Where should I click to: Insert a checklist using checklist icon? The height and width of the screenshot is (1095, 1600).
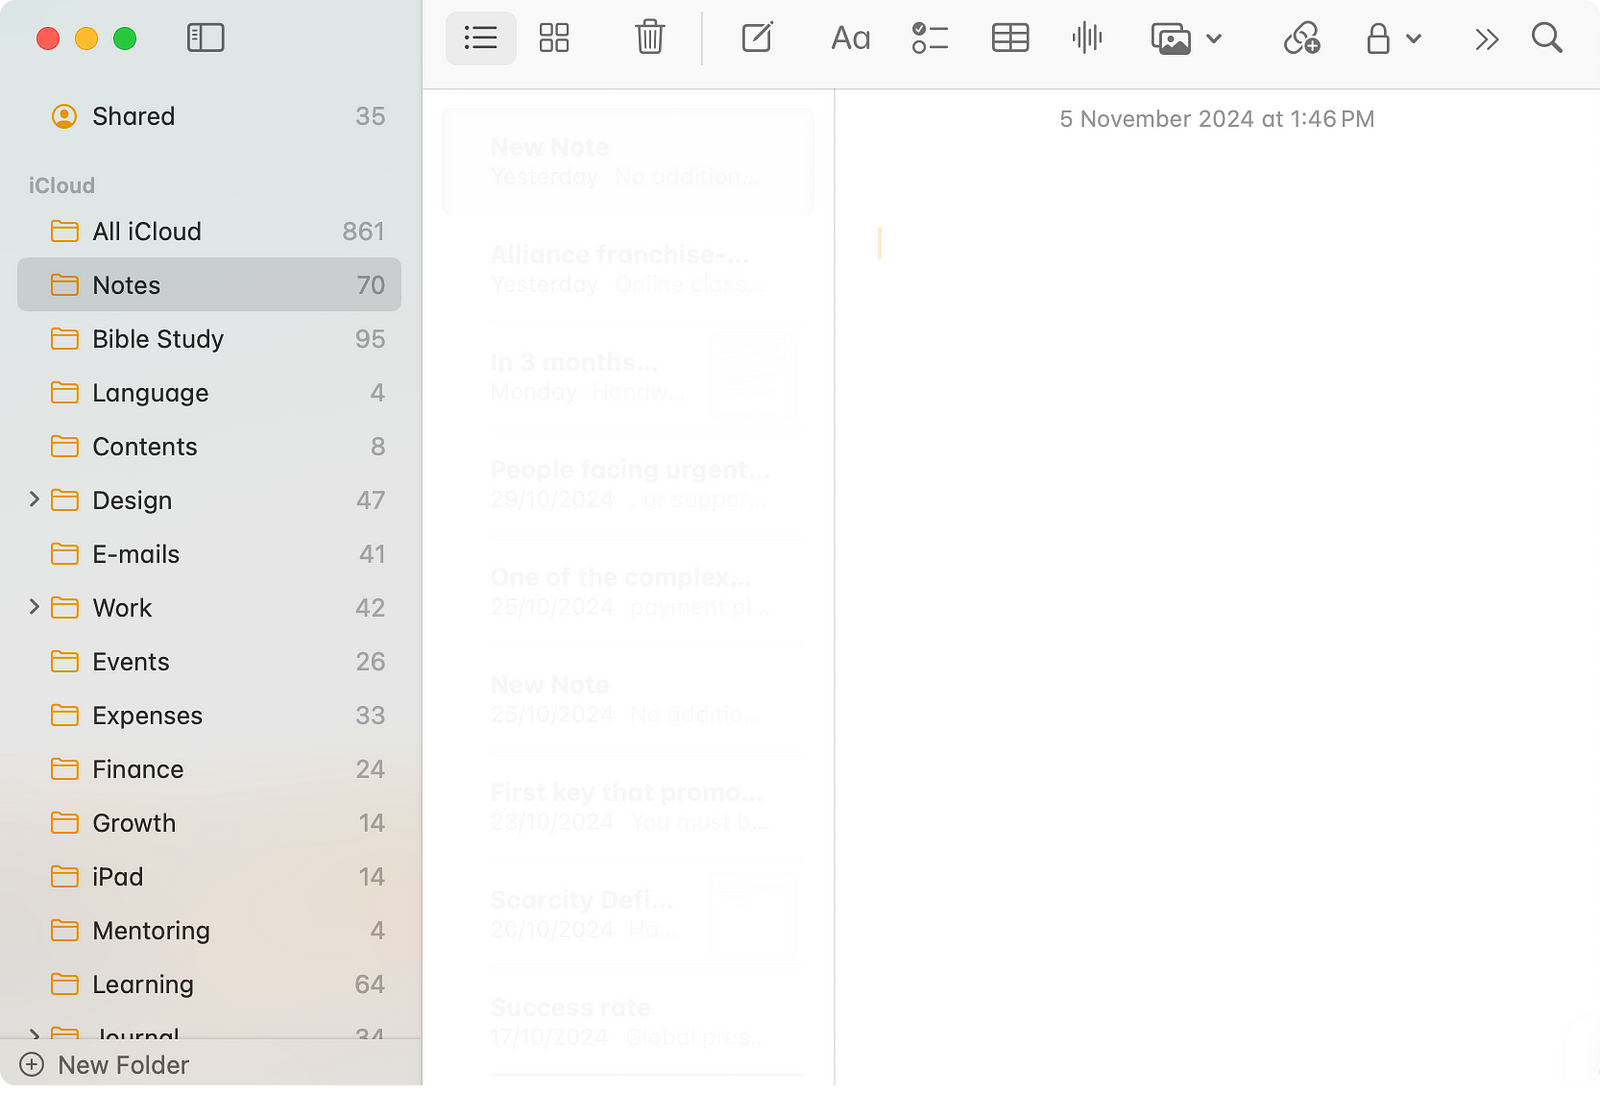930,38
